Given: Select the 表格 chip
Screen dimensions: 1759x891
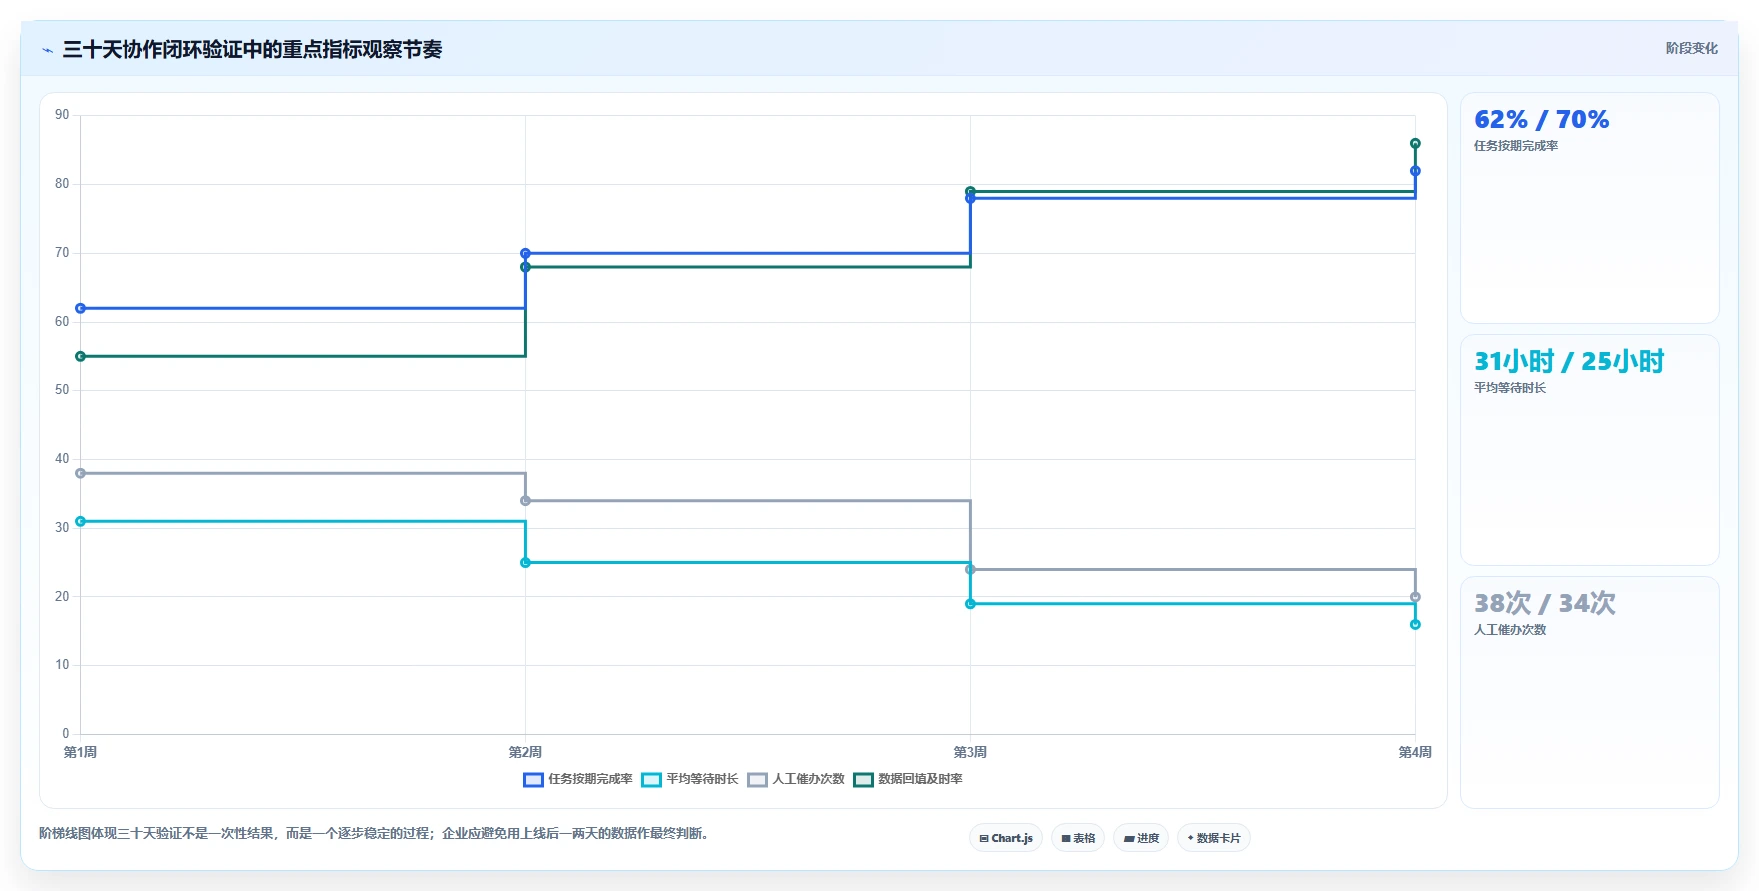Looking at the screenshot, I should click(1078, 838).
